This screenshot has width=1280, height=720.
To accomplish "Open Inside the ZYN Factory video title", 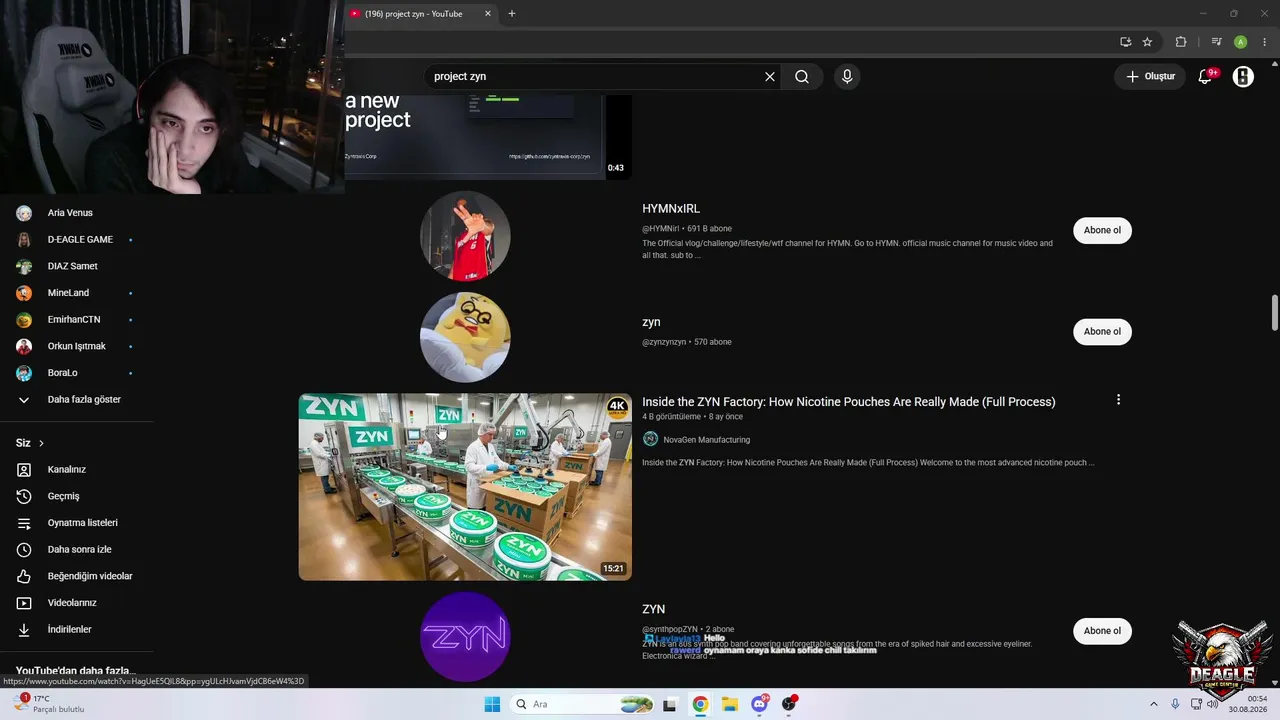I will coord(848,402).
